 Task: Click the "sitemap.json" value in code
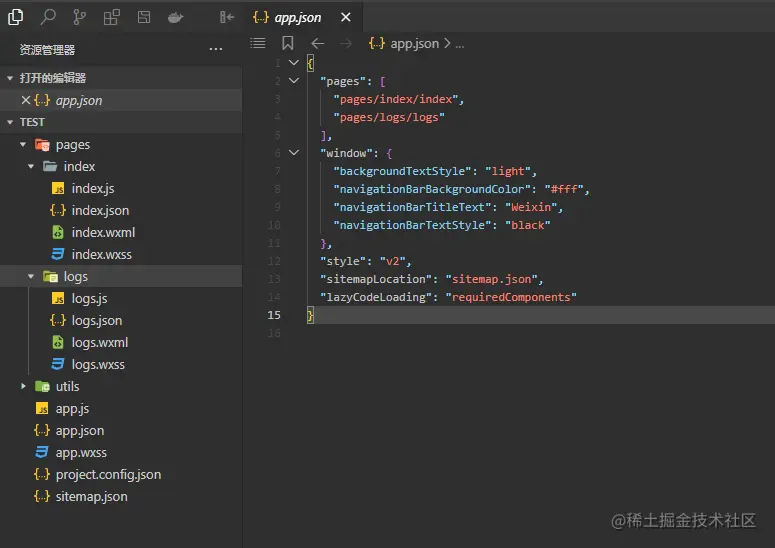tap(492, 279)
